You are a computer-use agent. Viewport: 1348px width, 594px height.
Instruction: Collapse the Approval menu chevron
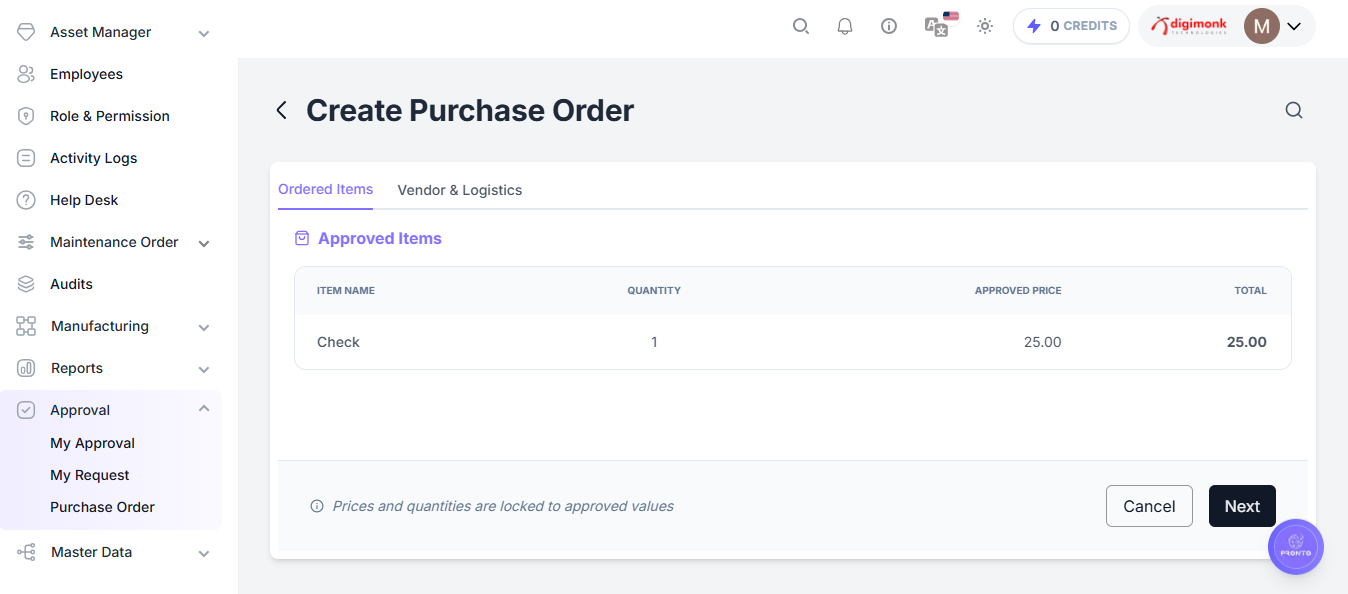(204, 408)
